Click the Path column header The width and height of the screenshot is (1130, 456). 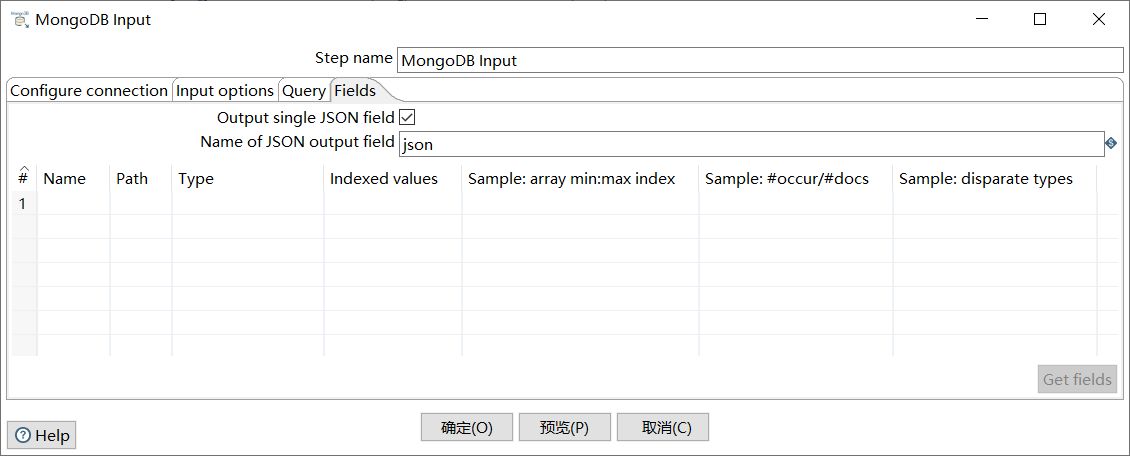tap(141, 179)
